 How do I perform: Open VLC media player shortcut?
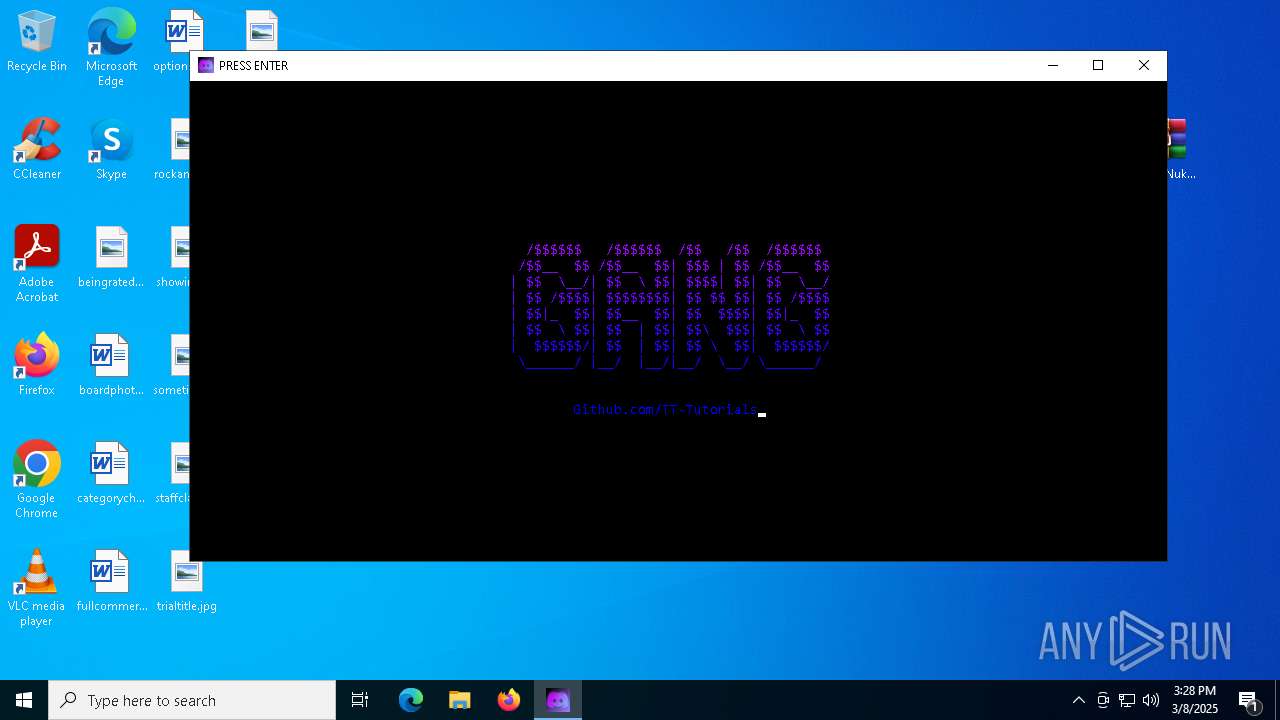37,588
